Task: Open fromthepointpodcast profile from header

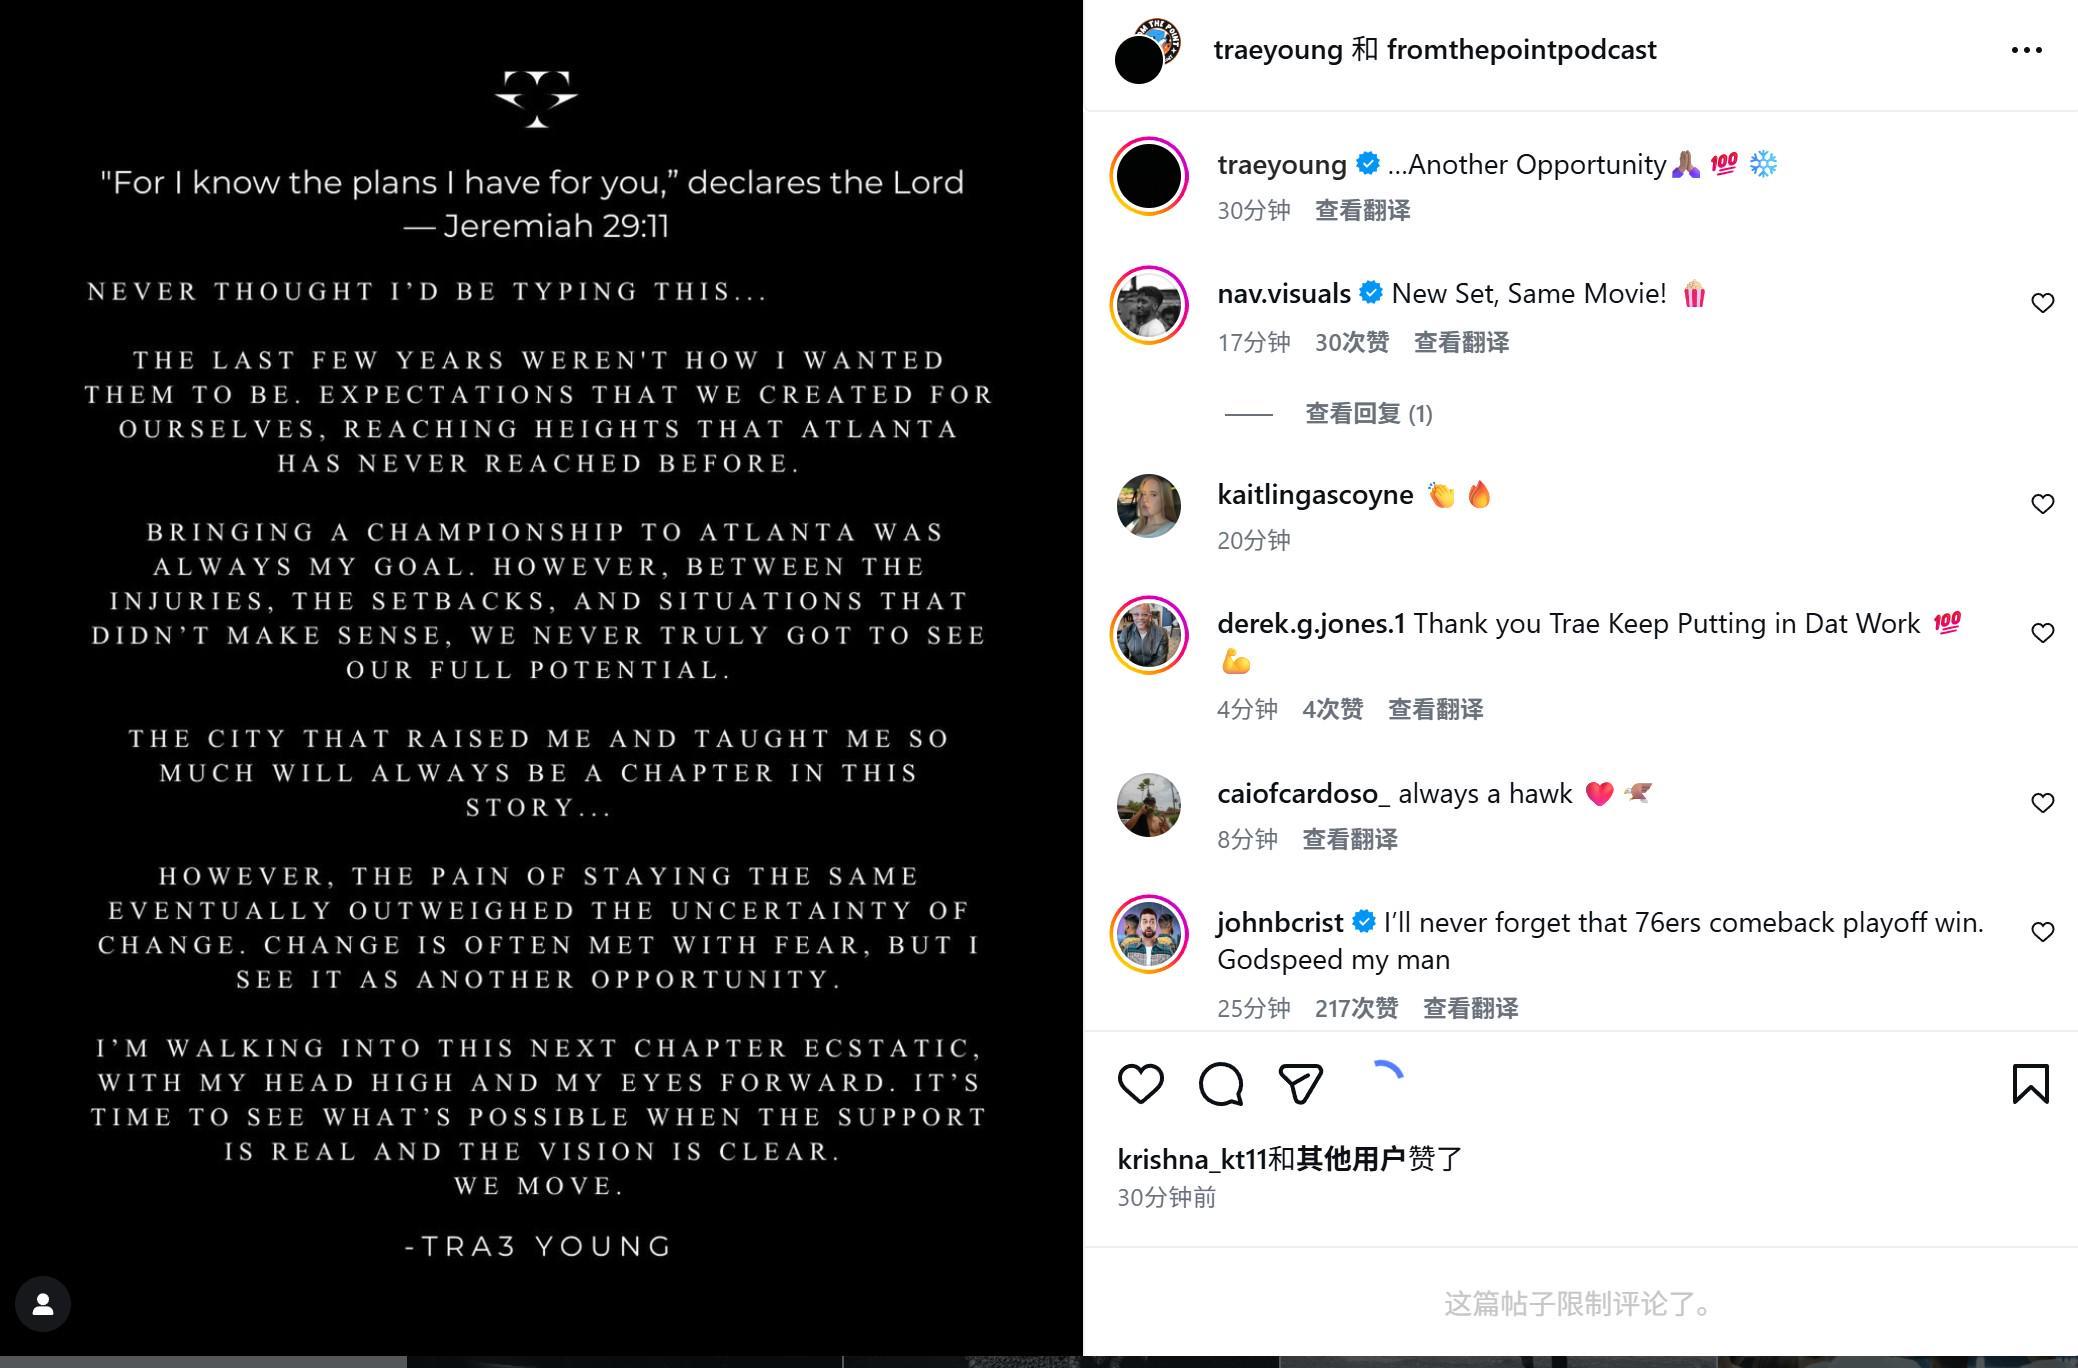Action: [1521, 50]
